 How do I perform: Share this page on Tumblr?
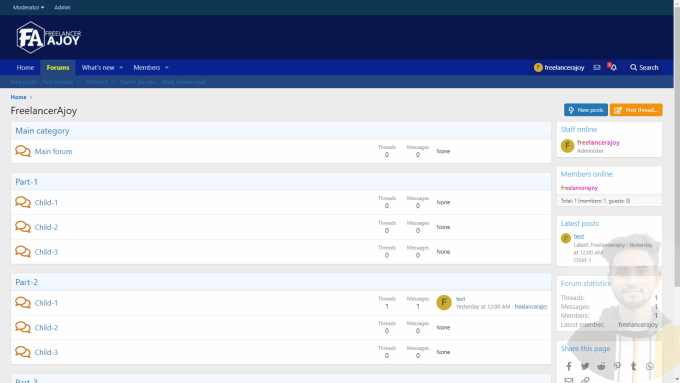pos(634,366)
